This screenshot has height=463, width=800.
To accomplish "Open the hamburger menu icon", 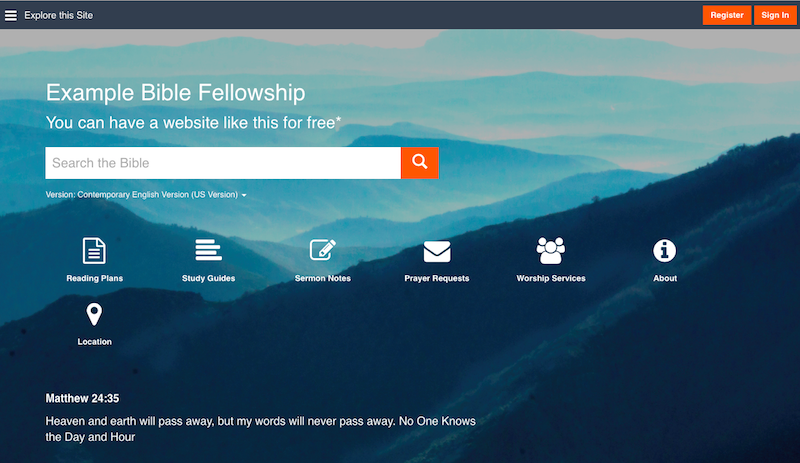I will tap(11, 15).
